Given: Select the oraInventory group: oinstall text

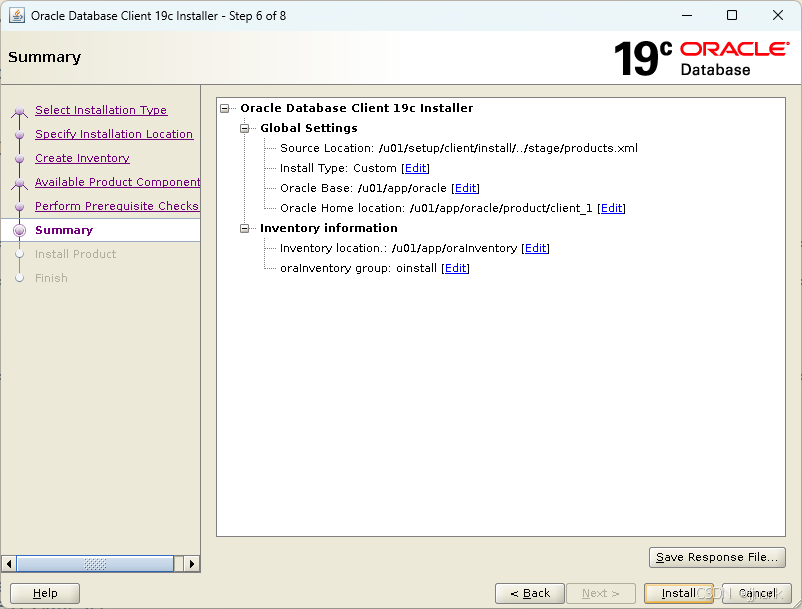Looking at the screenshot, I should 359,268.
